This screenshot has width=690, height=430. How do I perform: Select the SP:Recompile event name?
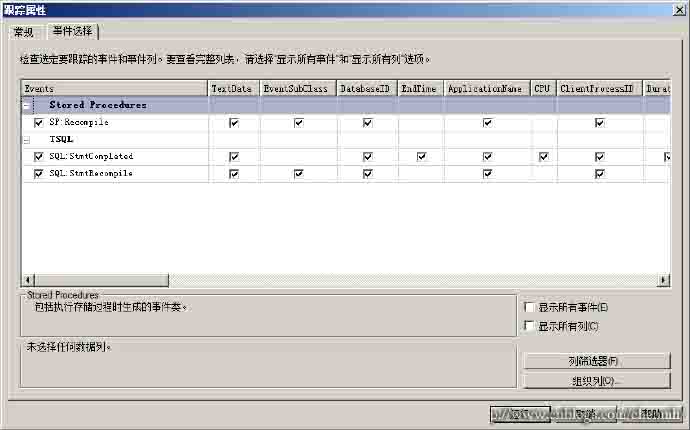pyautogui.click(x=79, y=122)
